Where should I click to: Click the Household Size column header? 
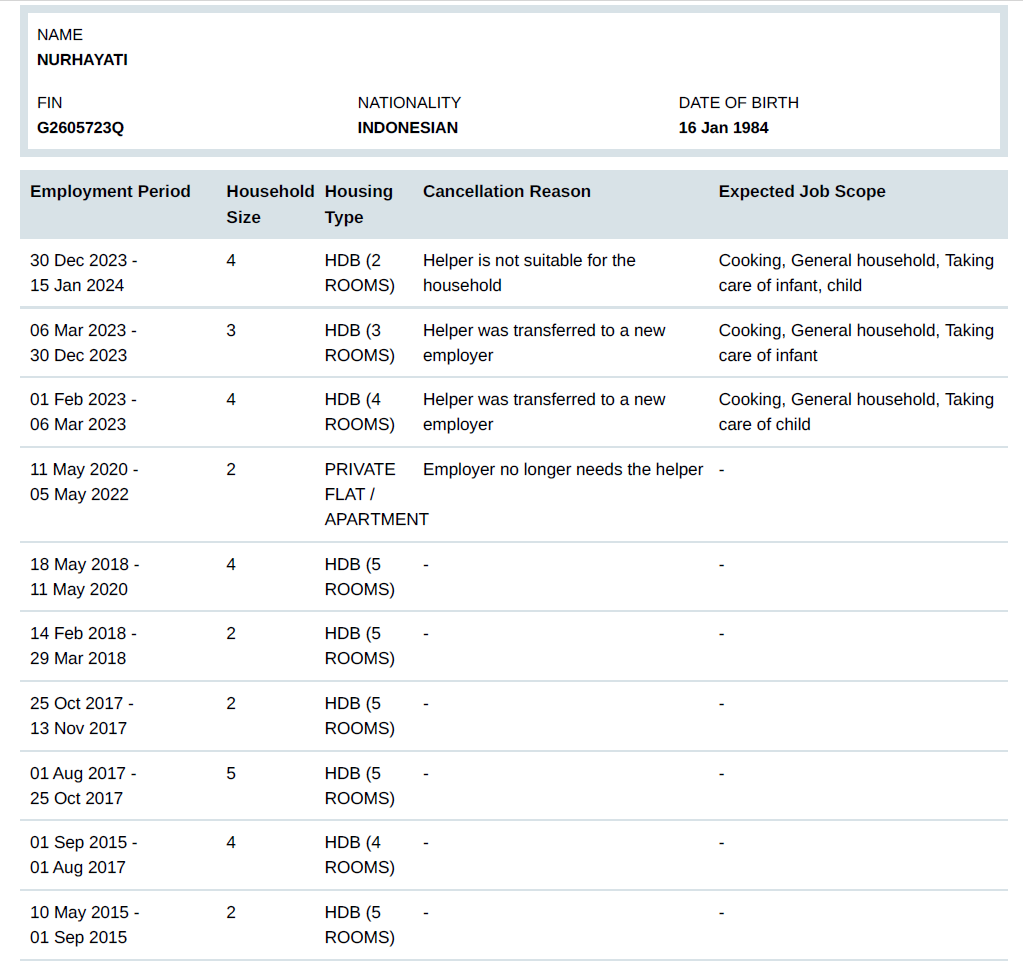point(269,204)
